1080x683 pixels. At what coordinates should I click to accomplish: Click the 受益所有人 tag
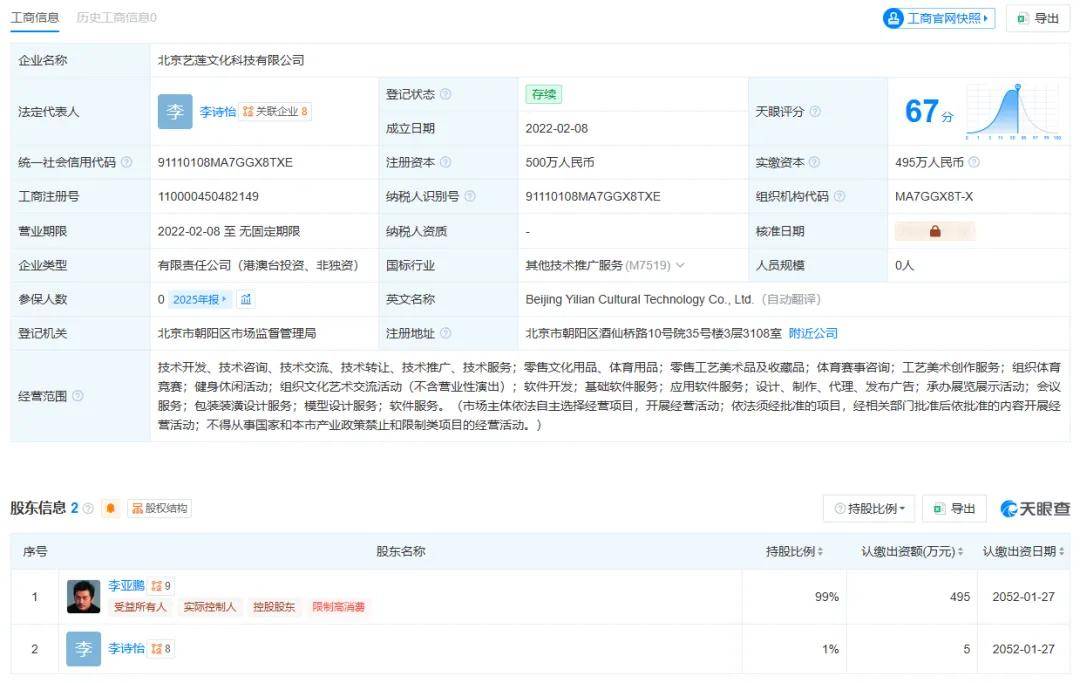140,607
